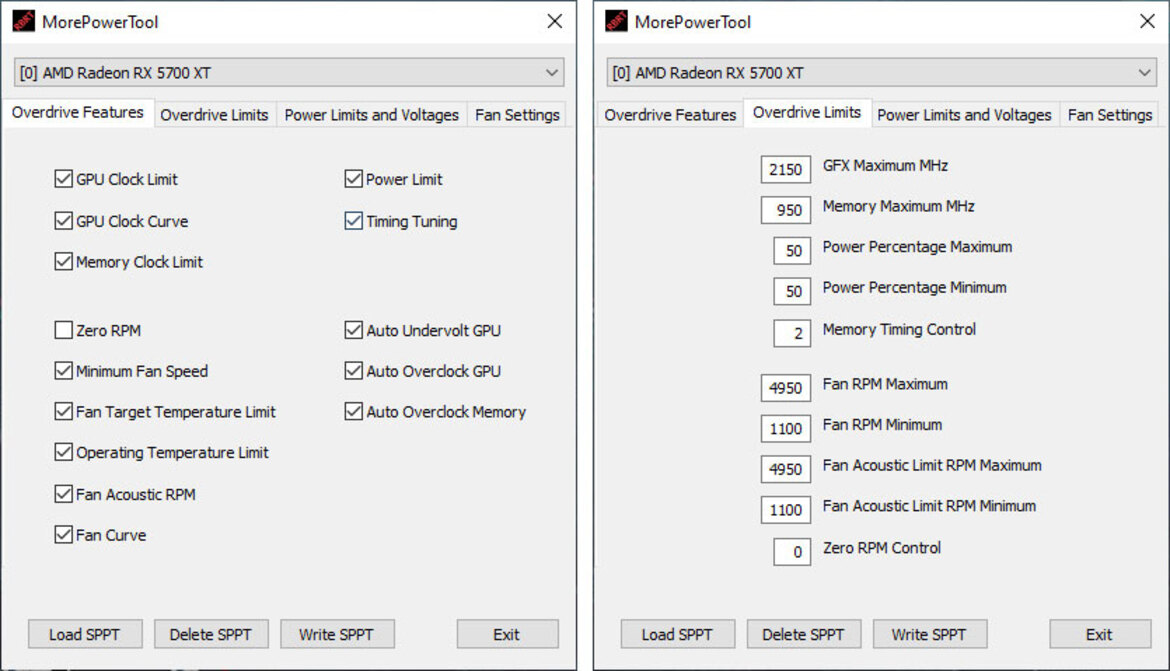Click Fan RPM Maximum input field
1170x671 pixels.
pos(786,388)
